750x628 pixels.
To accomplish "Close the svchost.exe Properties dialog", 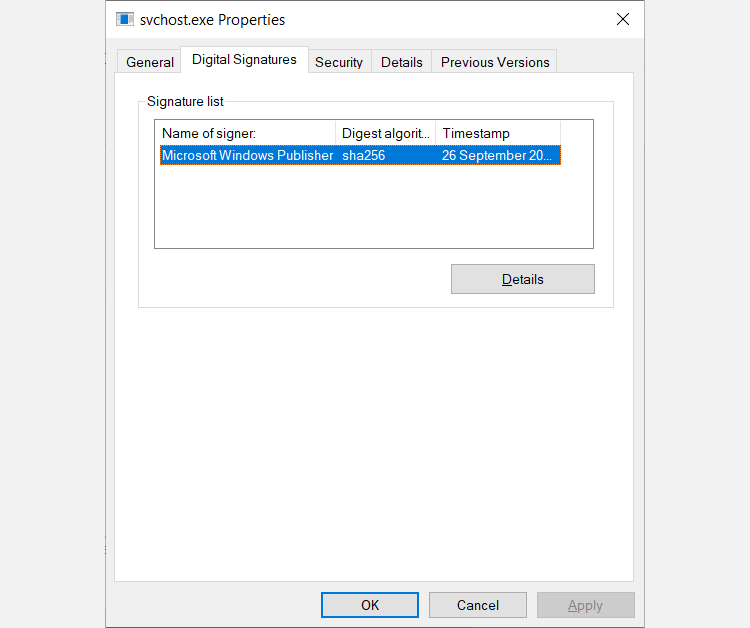I will click(x=623, y=19).
